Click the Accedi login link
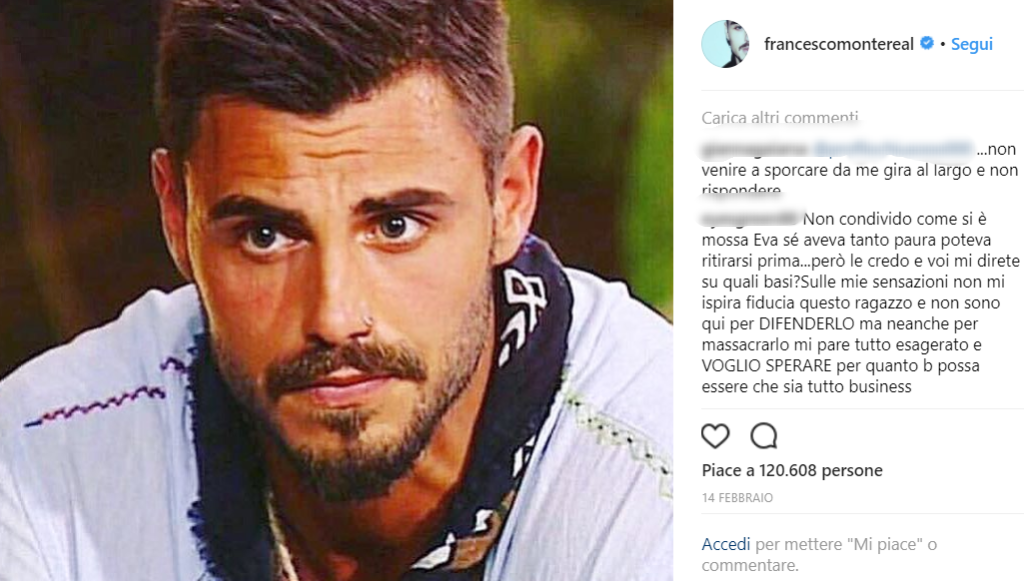1024x581 pixels. [726, 544]
